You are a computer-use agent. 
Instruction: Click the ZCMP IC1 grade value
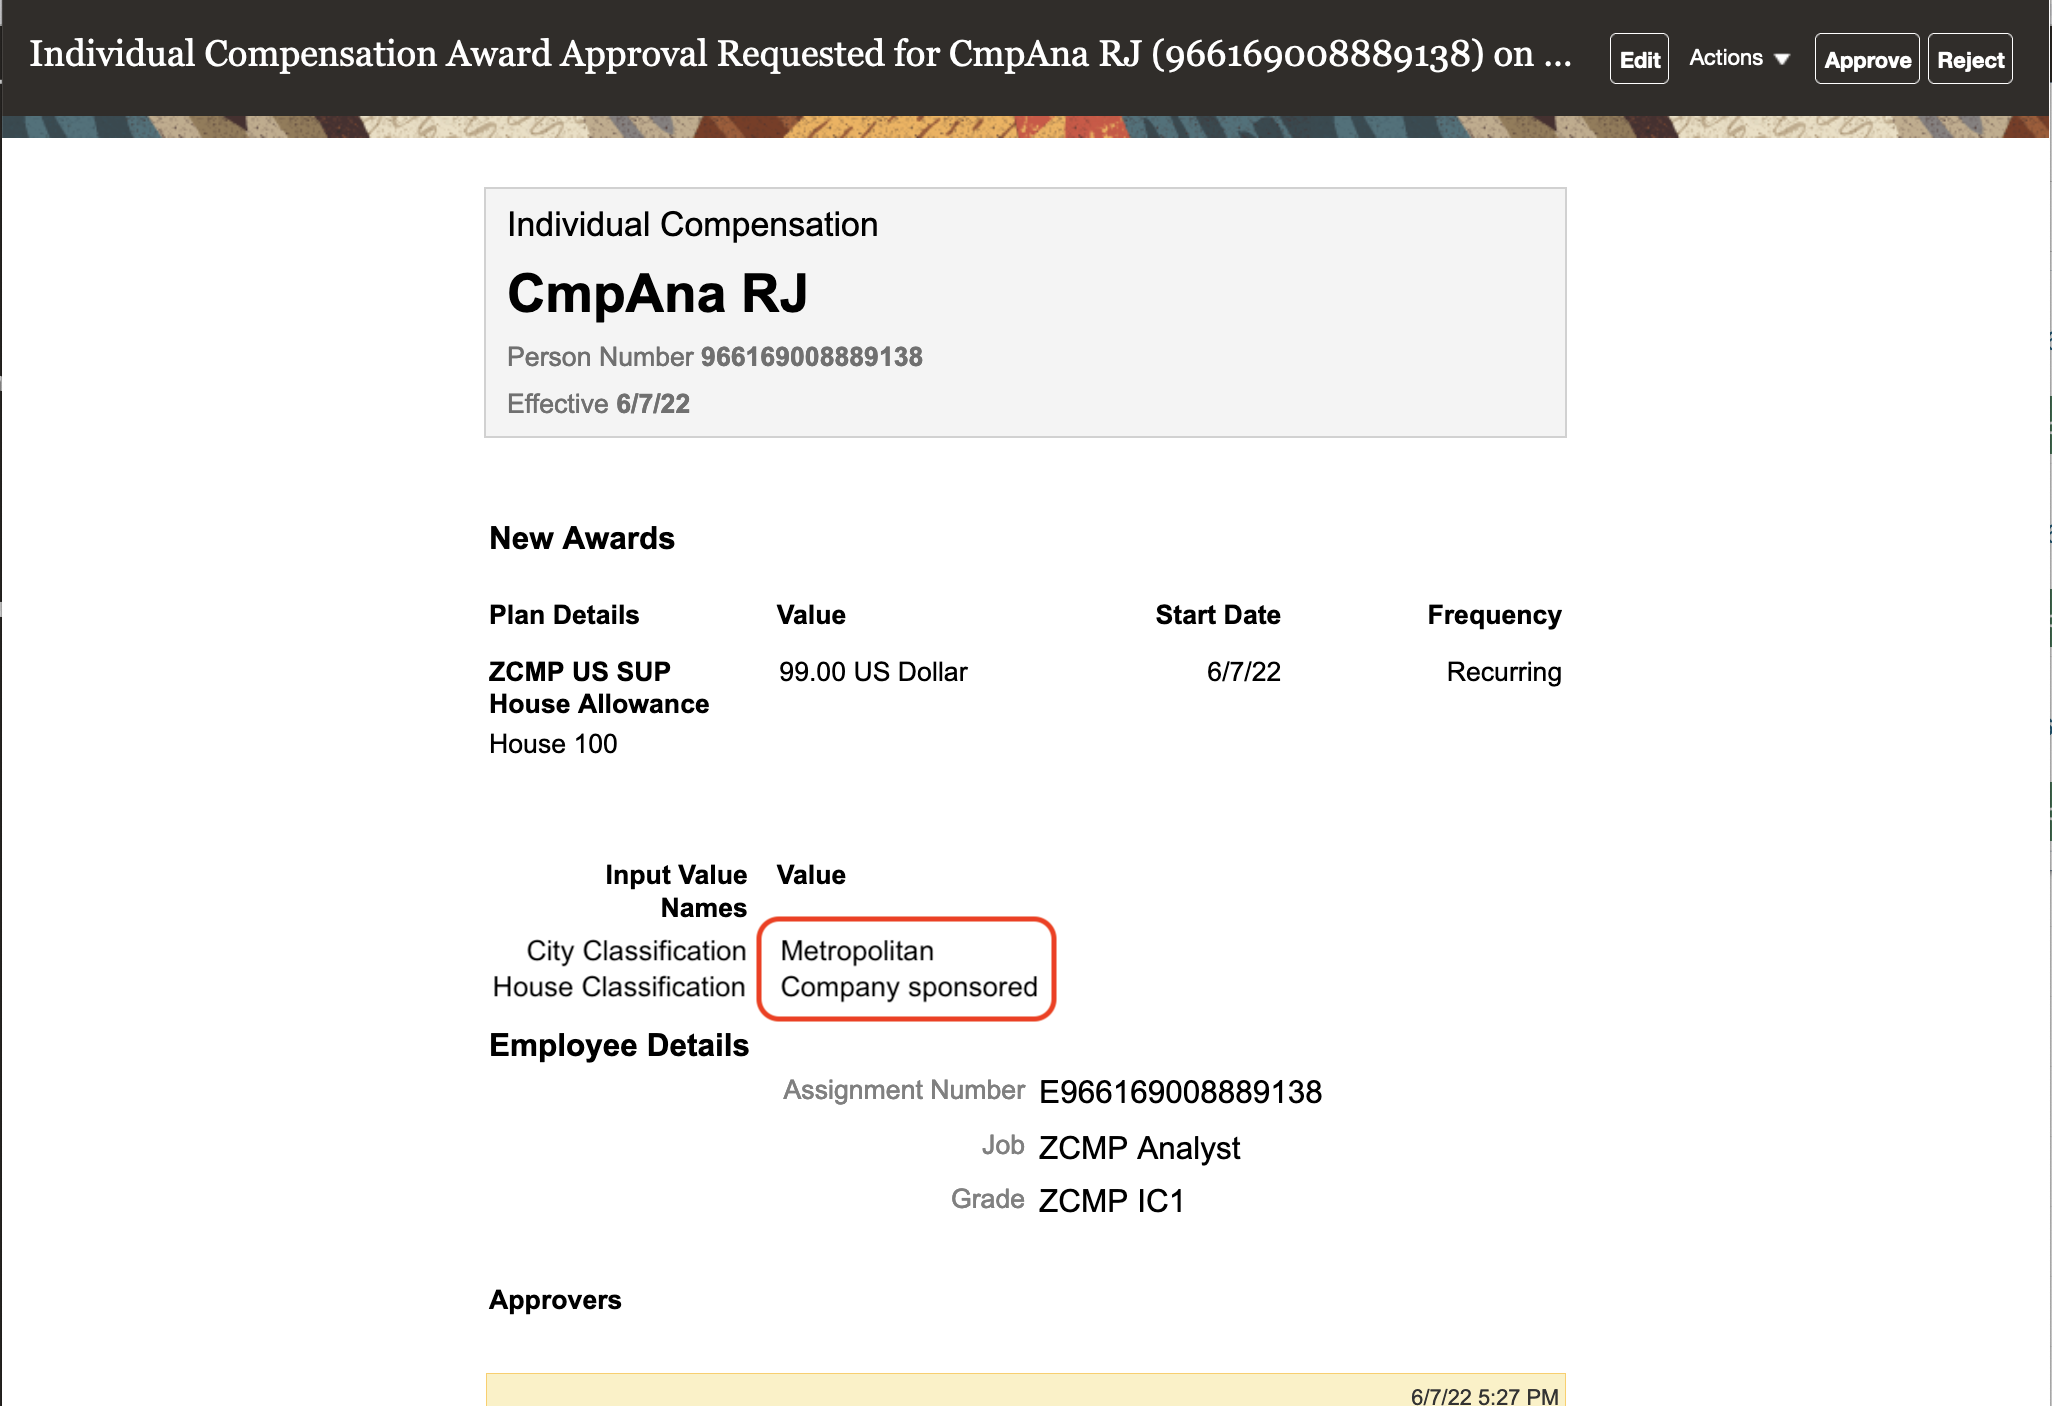coord(1111,1201)
